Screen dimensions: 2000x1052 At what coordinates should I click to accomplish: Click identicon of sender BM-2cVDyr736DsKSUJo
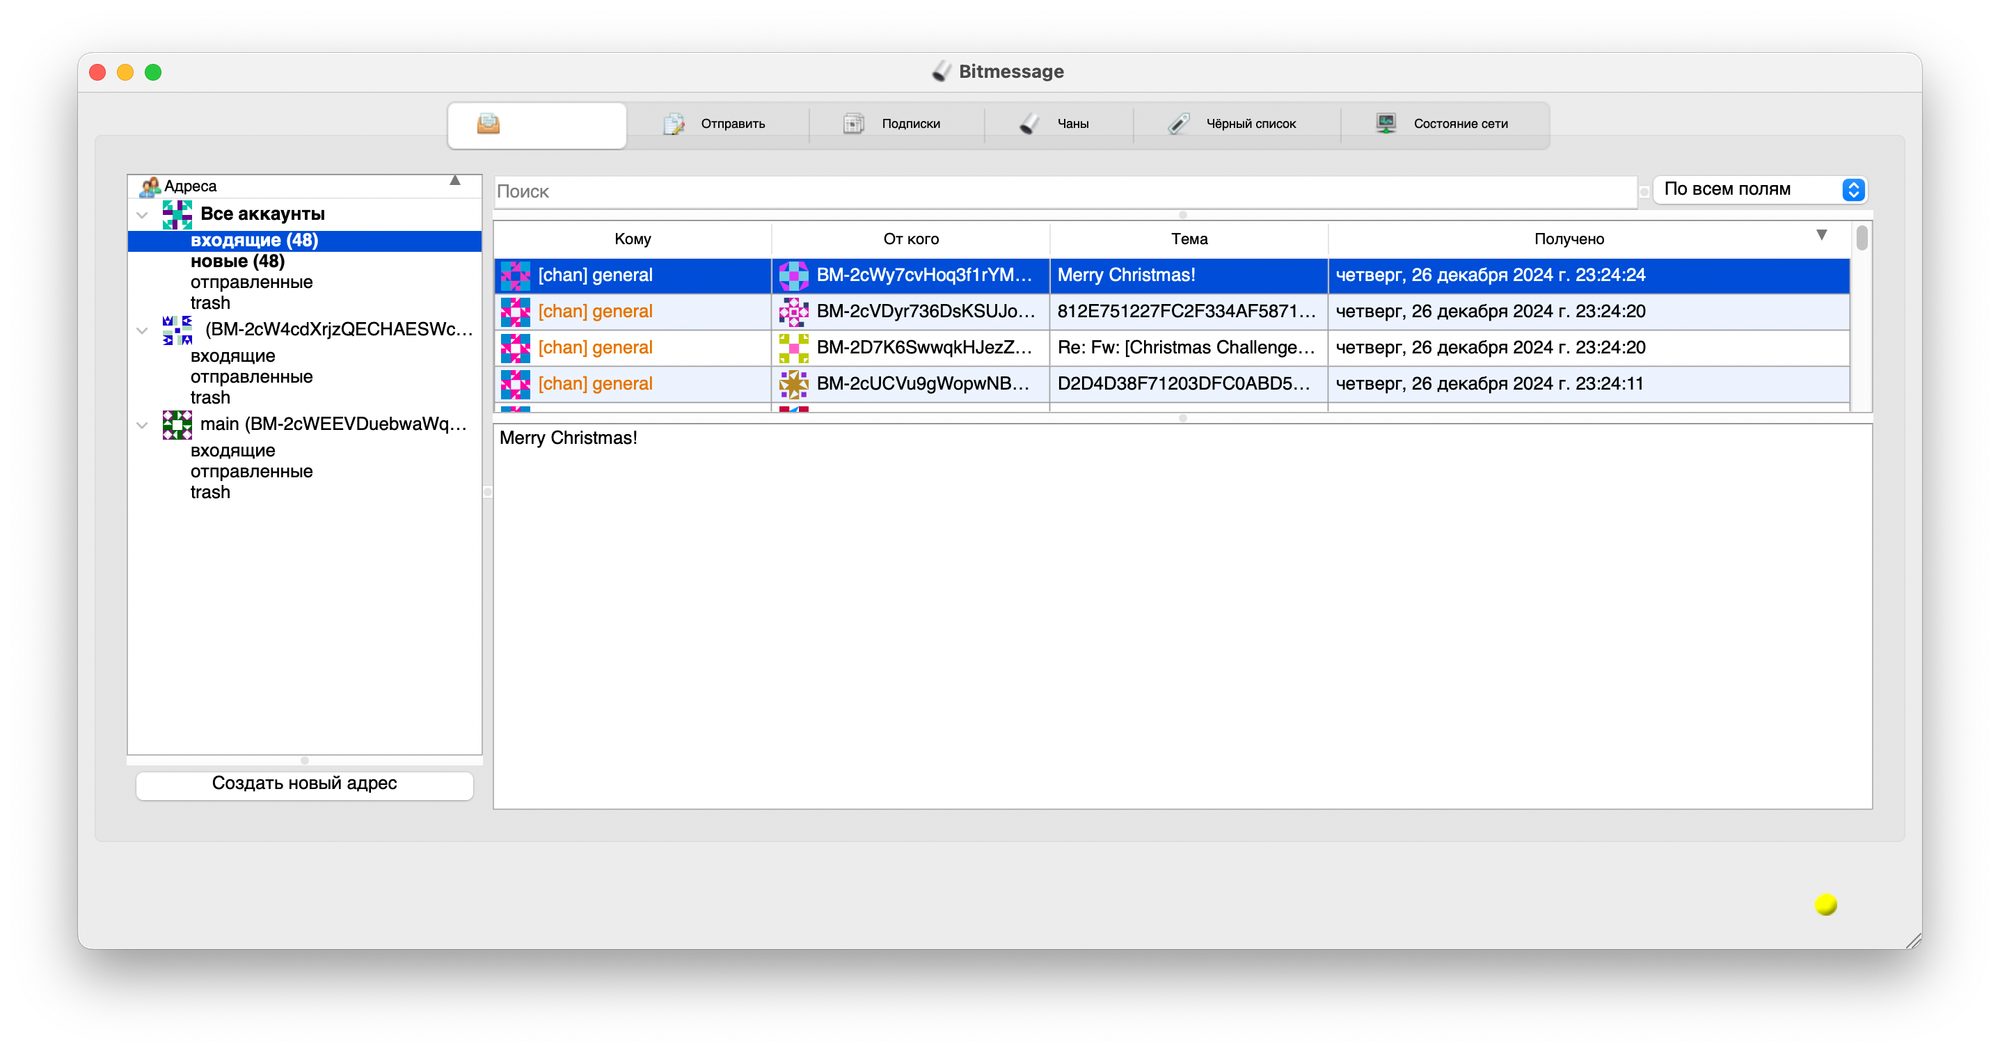(793, 312)
